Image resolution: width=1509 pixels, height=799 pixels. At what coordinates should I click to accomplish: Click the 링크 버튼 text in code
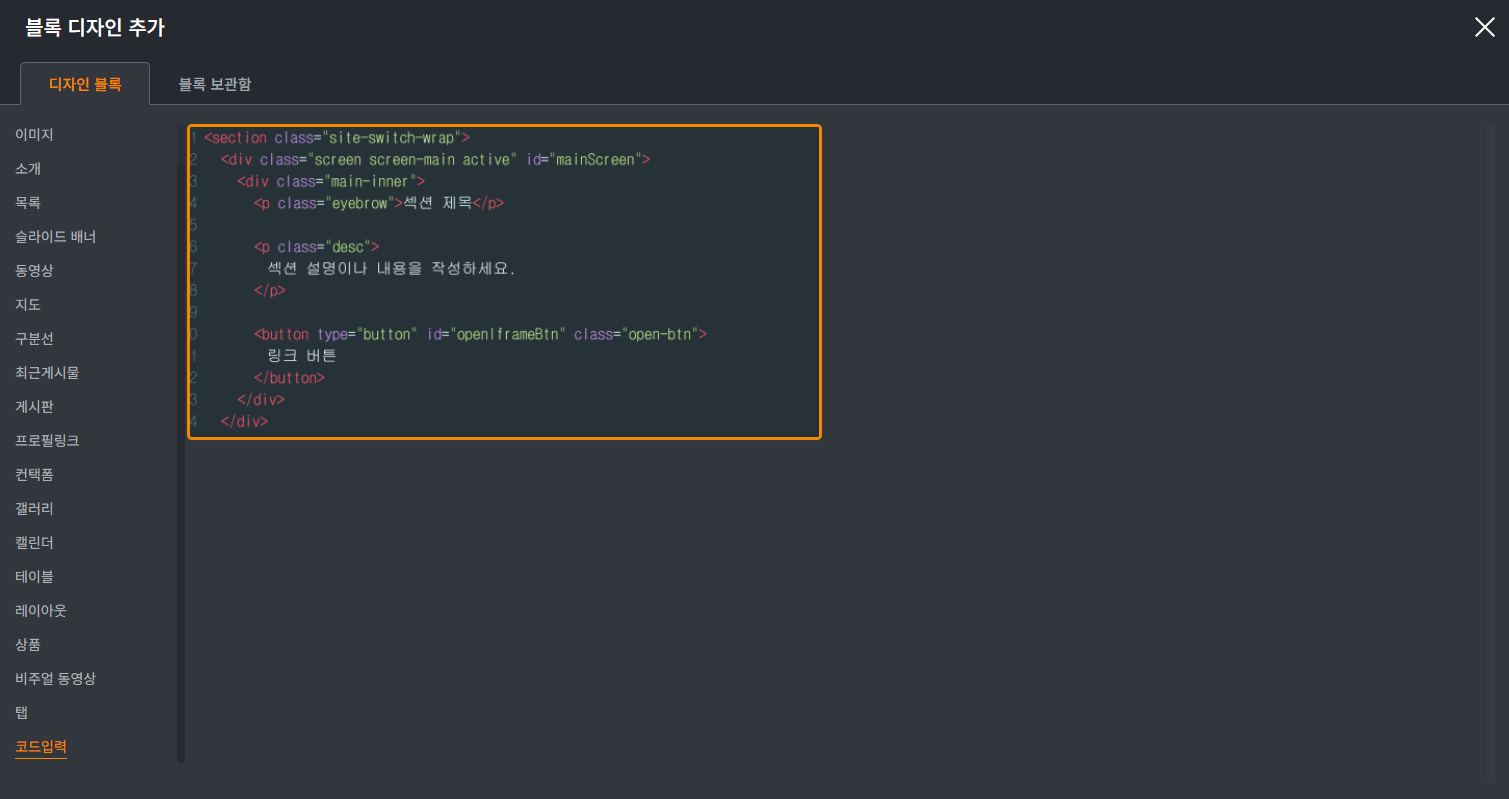tap(302, 356)
